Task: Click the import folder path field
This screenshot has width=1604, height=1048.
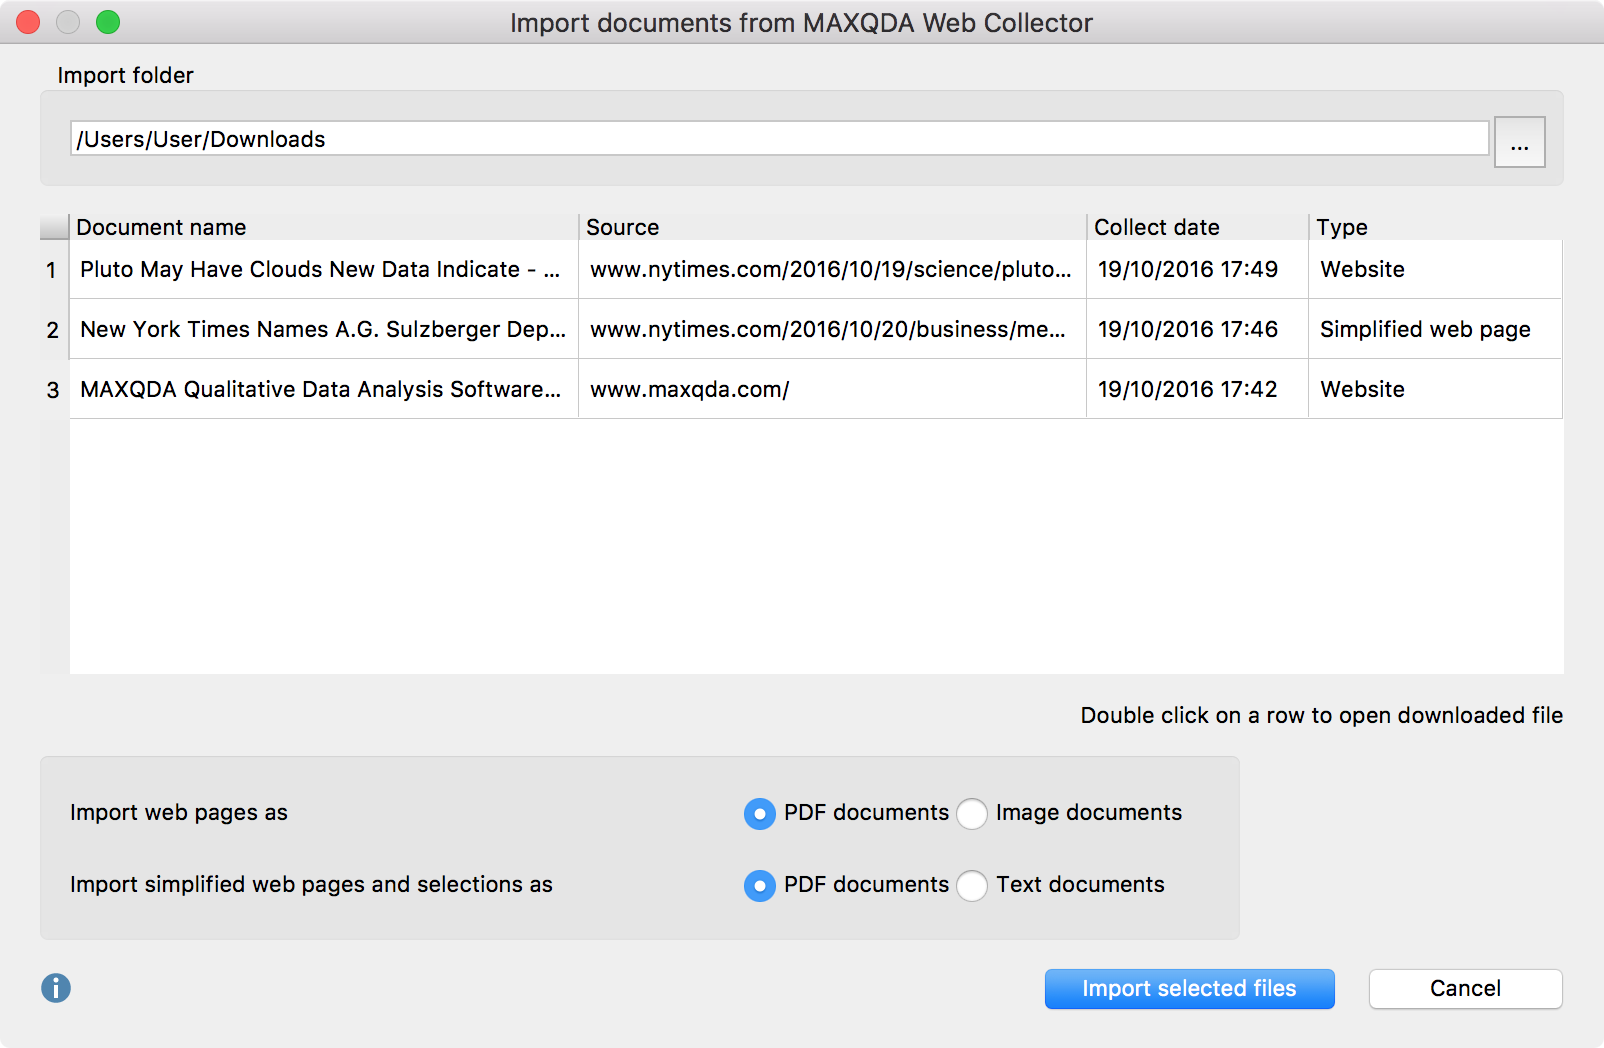Action: tap(779, 139)
